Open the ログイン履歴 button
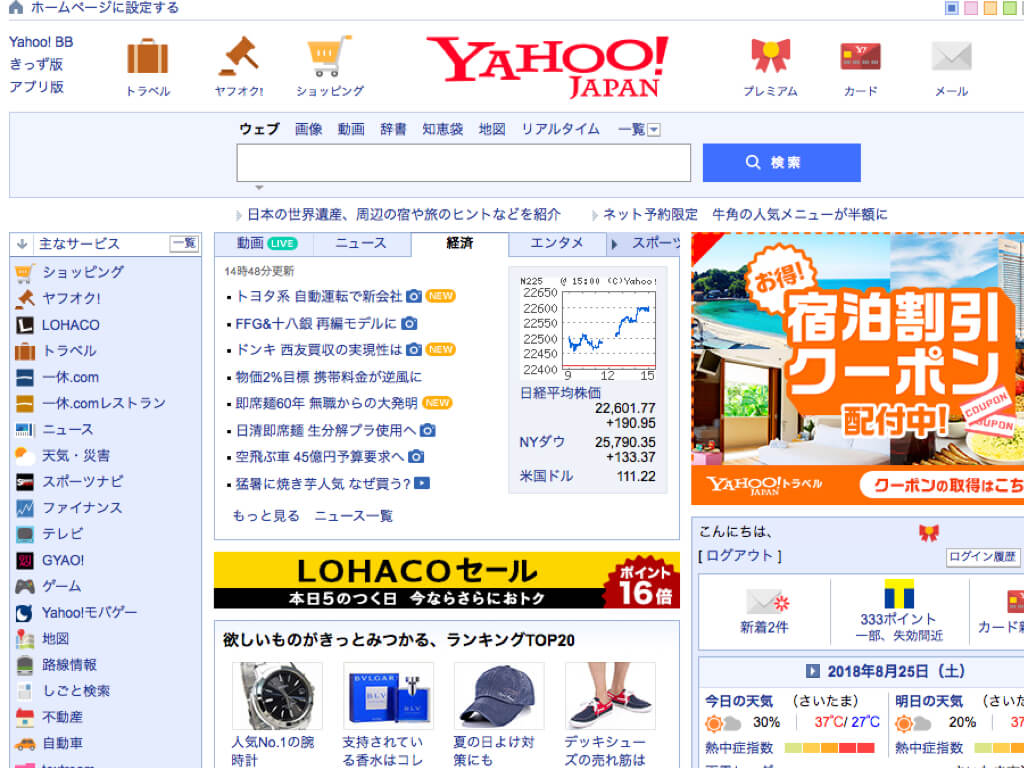 click(x=983, y=557)
